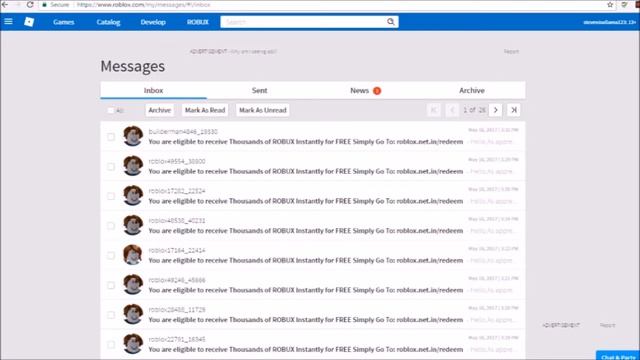This screenshot has height=360, width=640.
Task: Click the search magnifier icon
Action: tap(391, 22)
